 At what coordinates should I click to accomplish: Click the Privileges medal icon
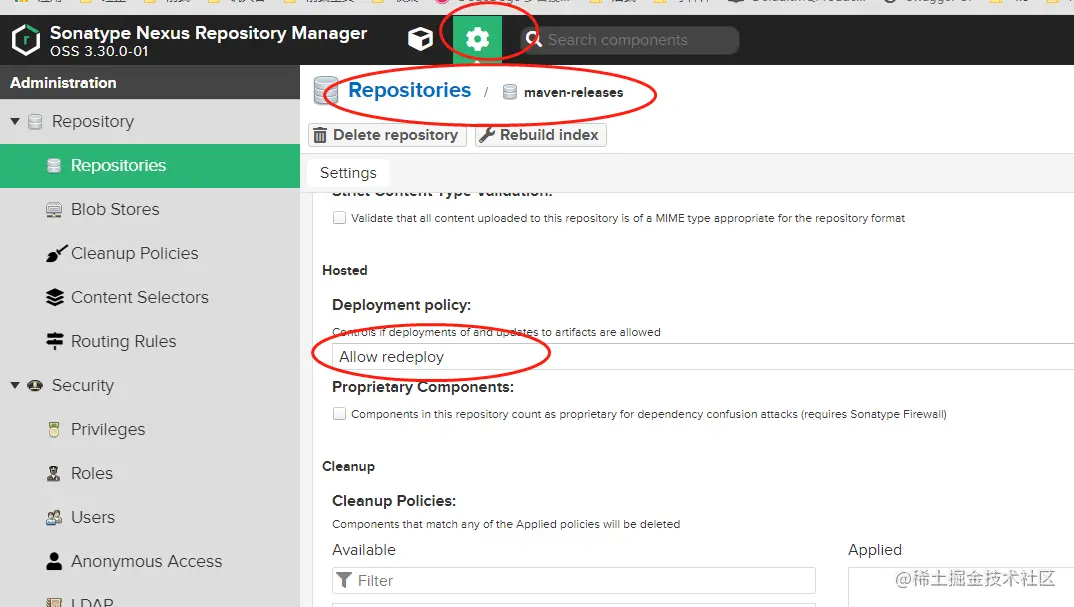[54, 430]
